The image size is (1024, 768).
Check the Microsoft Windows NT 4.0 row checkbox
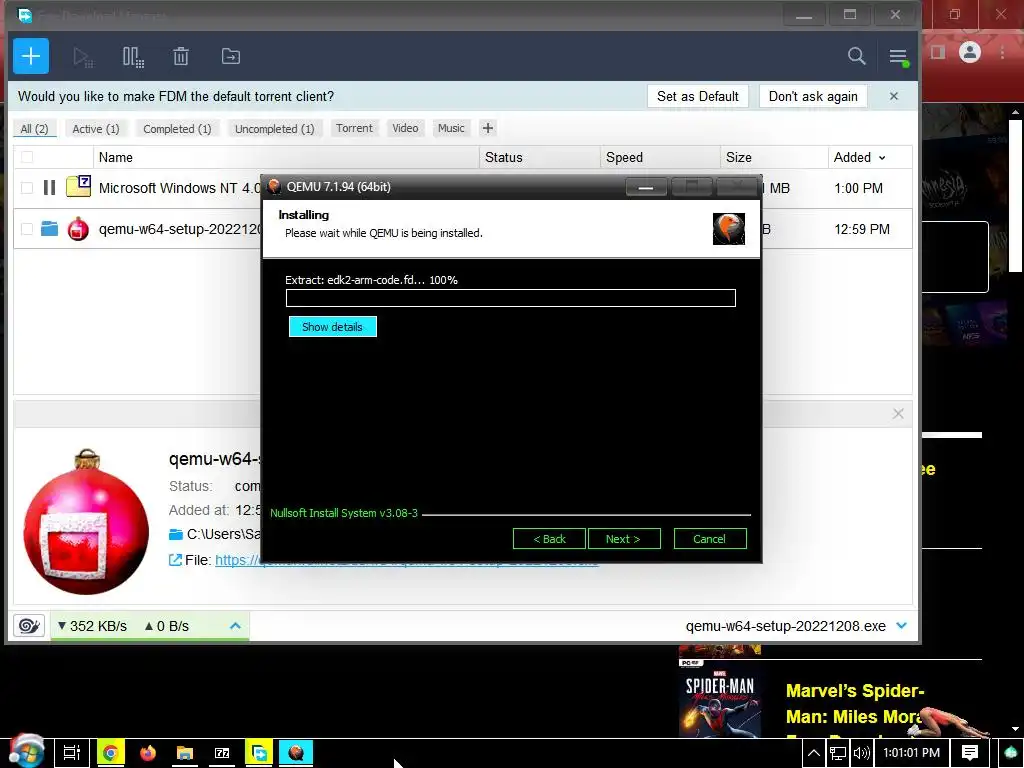coord(27,188)
